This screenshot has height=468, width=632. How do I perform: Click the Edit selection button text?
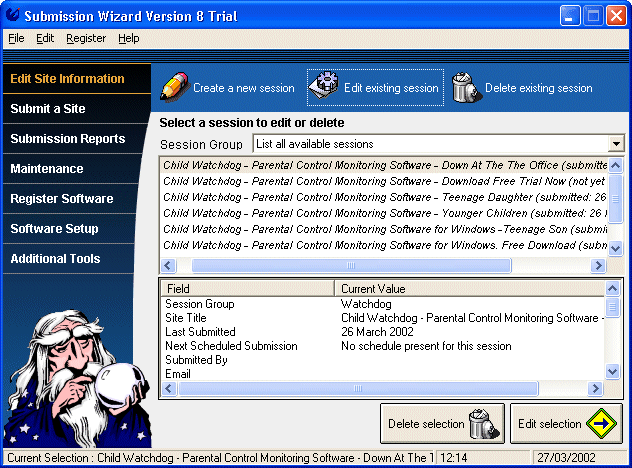coord(550,424)
